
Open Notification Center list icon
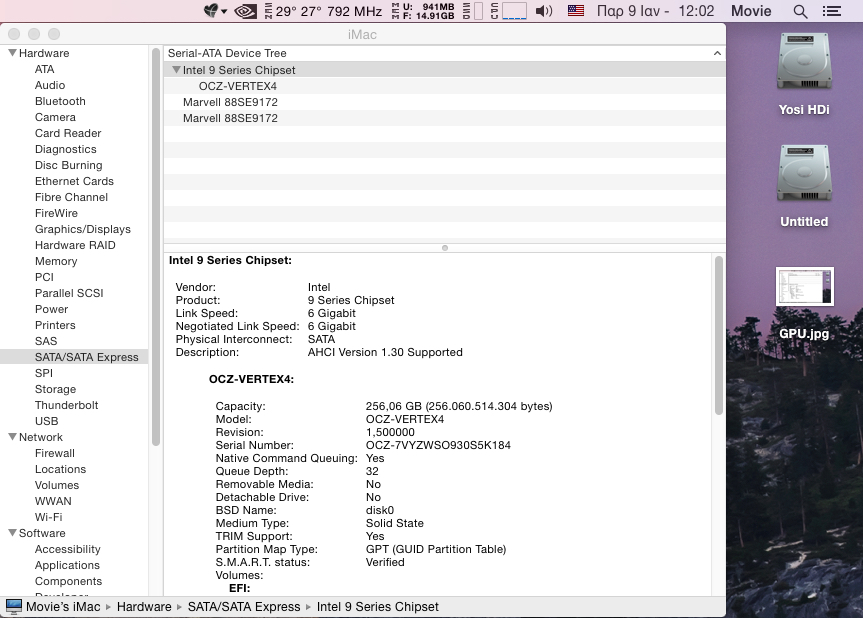tap(831, 11)
